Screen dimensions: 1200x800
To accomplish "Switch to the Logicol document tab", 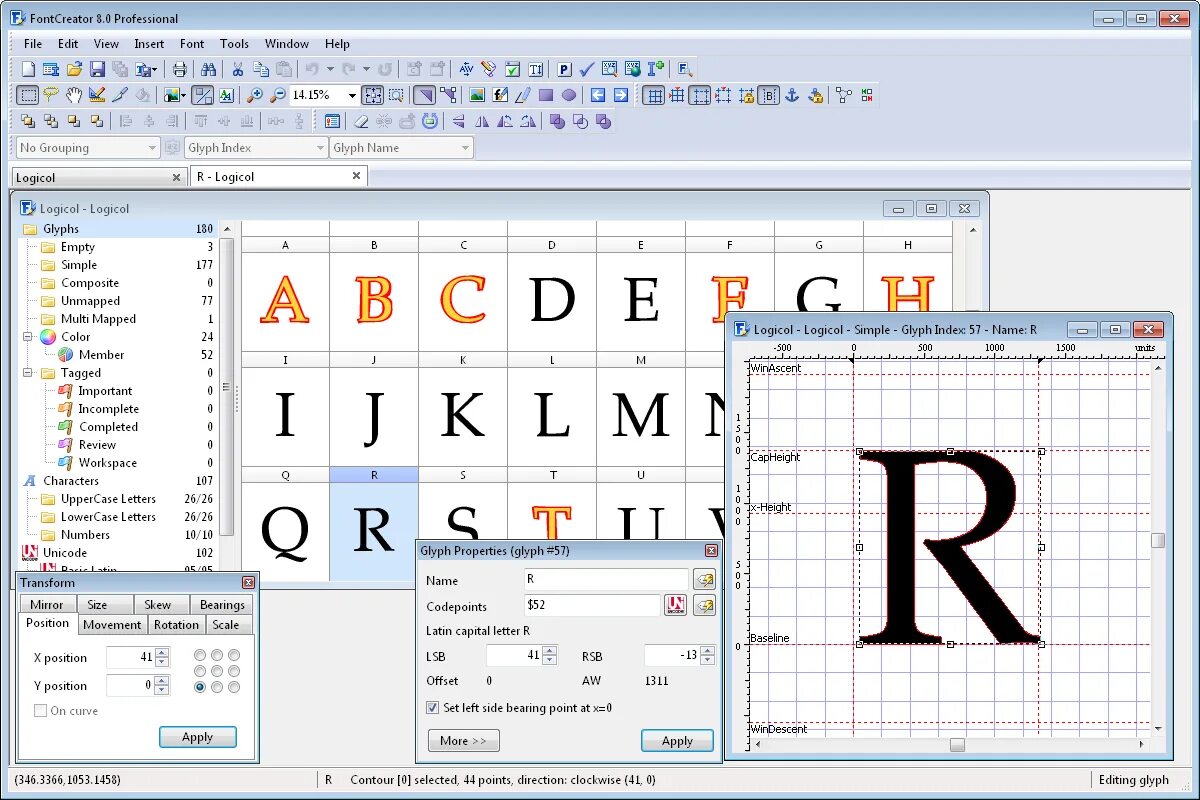I will pos(98,177).
